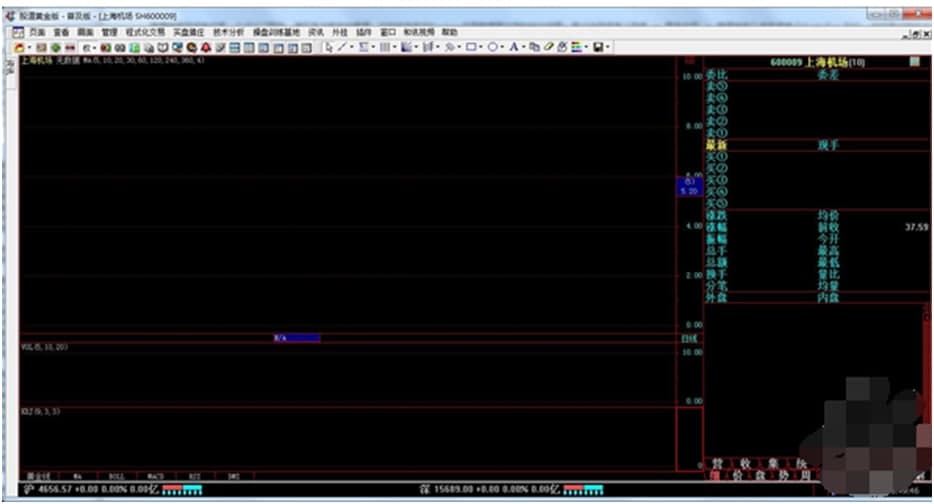The image size is (934, 504).
Task: Select the text 'A' annotation tool
Action: (513, 47)
